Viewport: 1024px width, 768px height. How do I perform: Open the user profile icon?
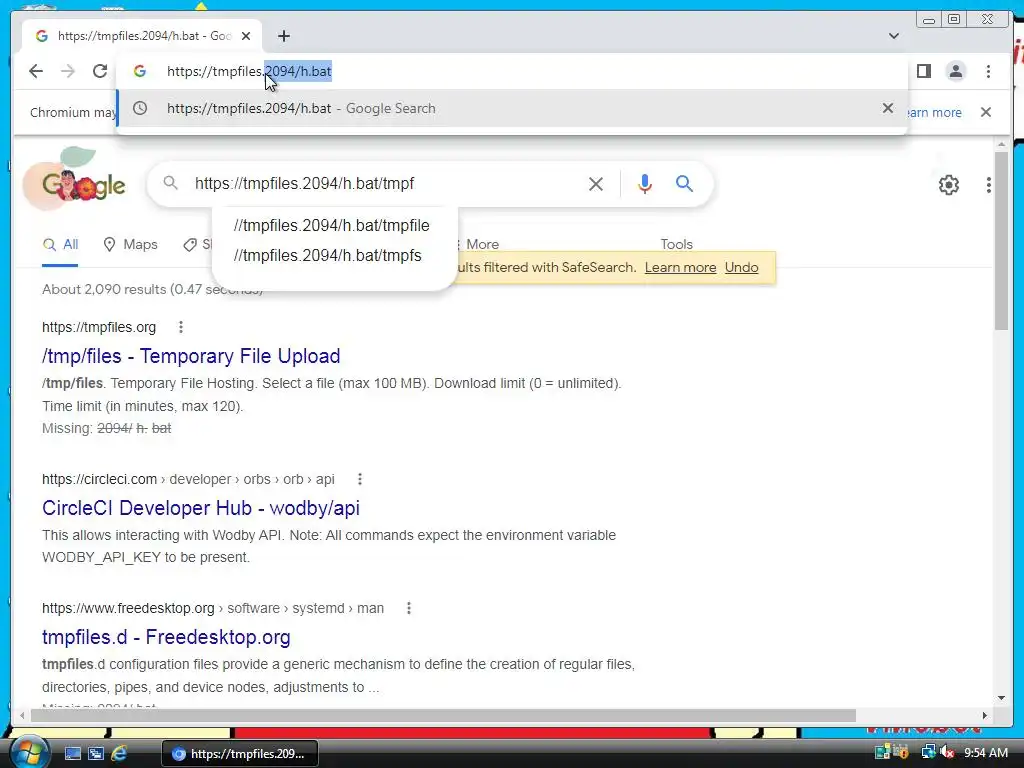(x=955, y=71)
